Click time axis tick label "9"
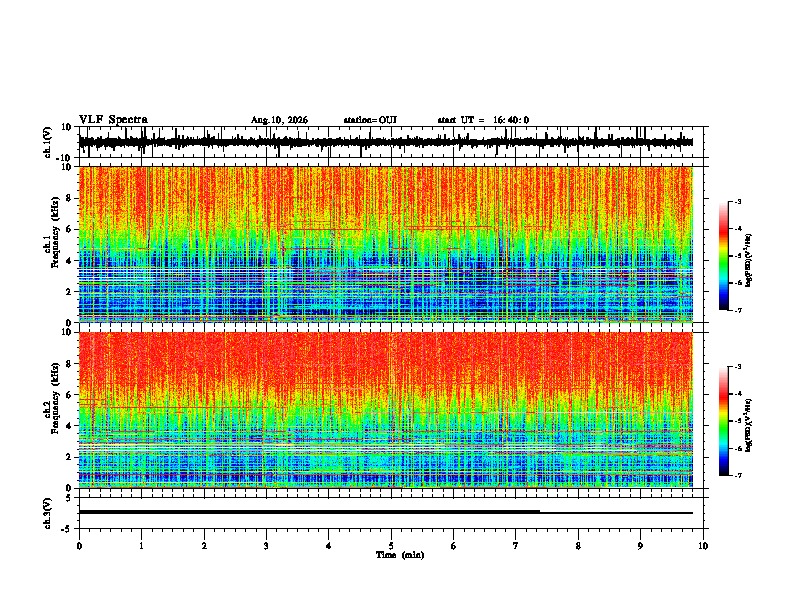Viewport: 792px width, 612px height. coord(640,546)
